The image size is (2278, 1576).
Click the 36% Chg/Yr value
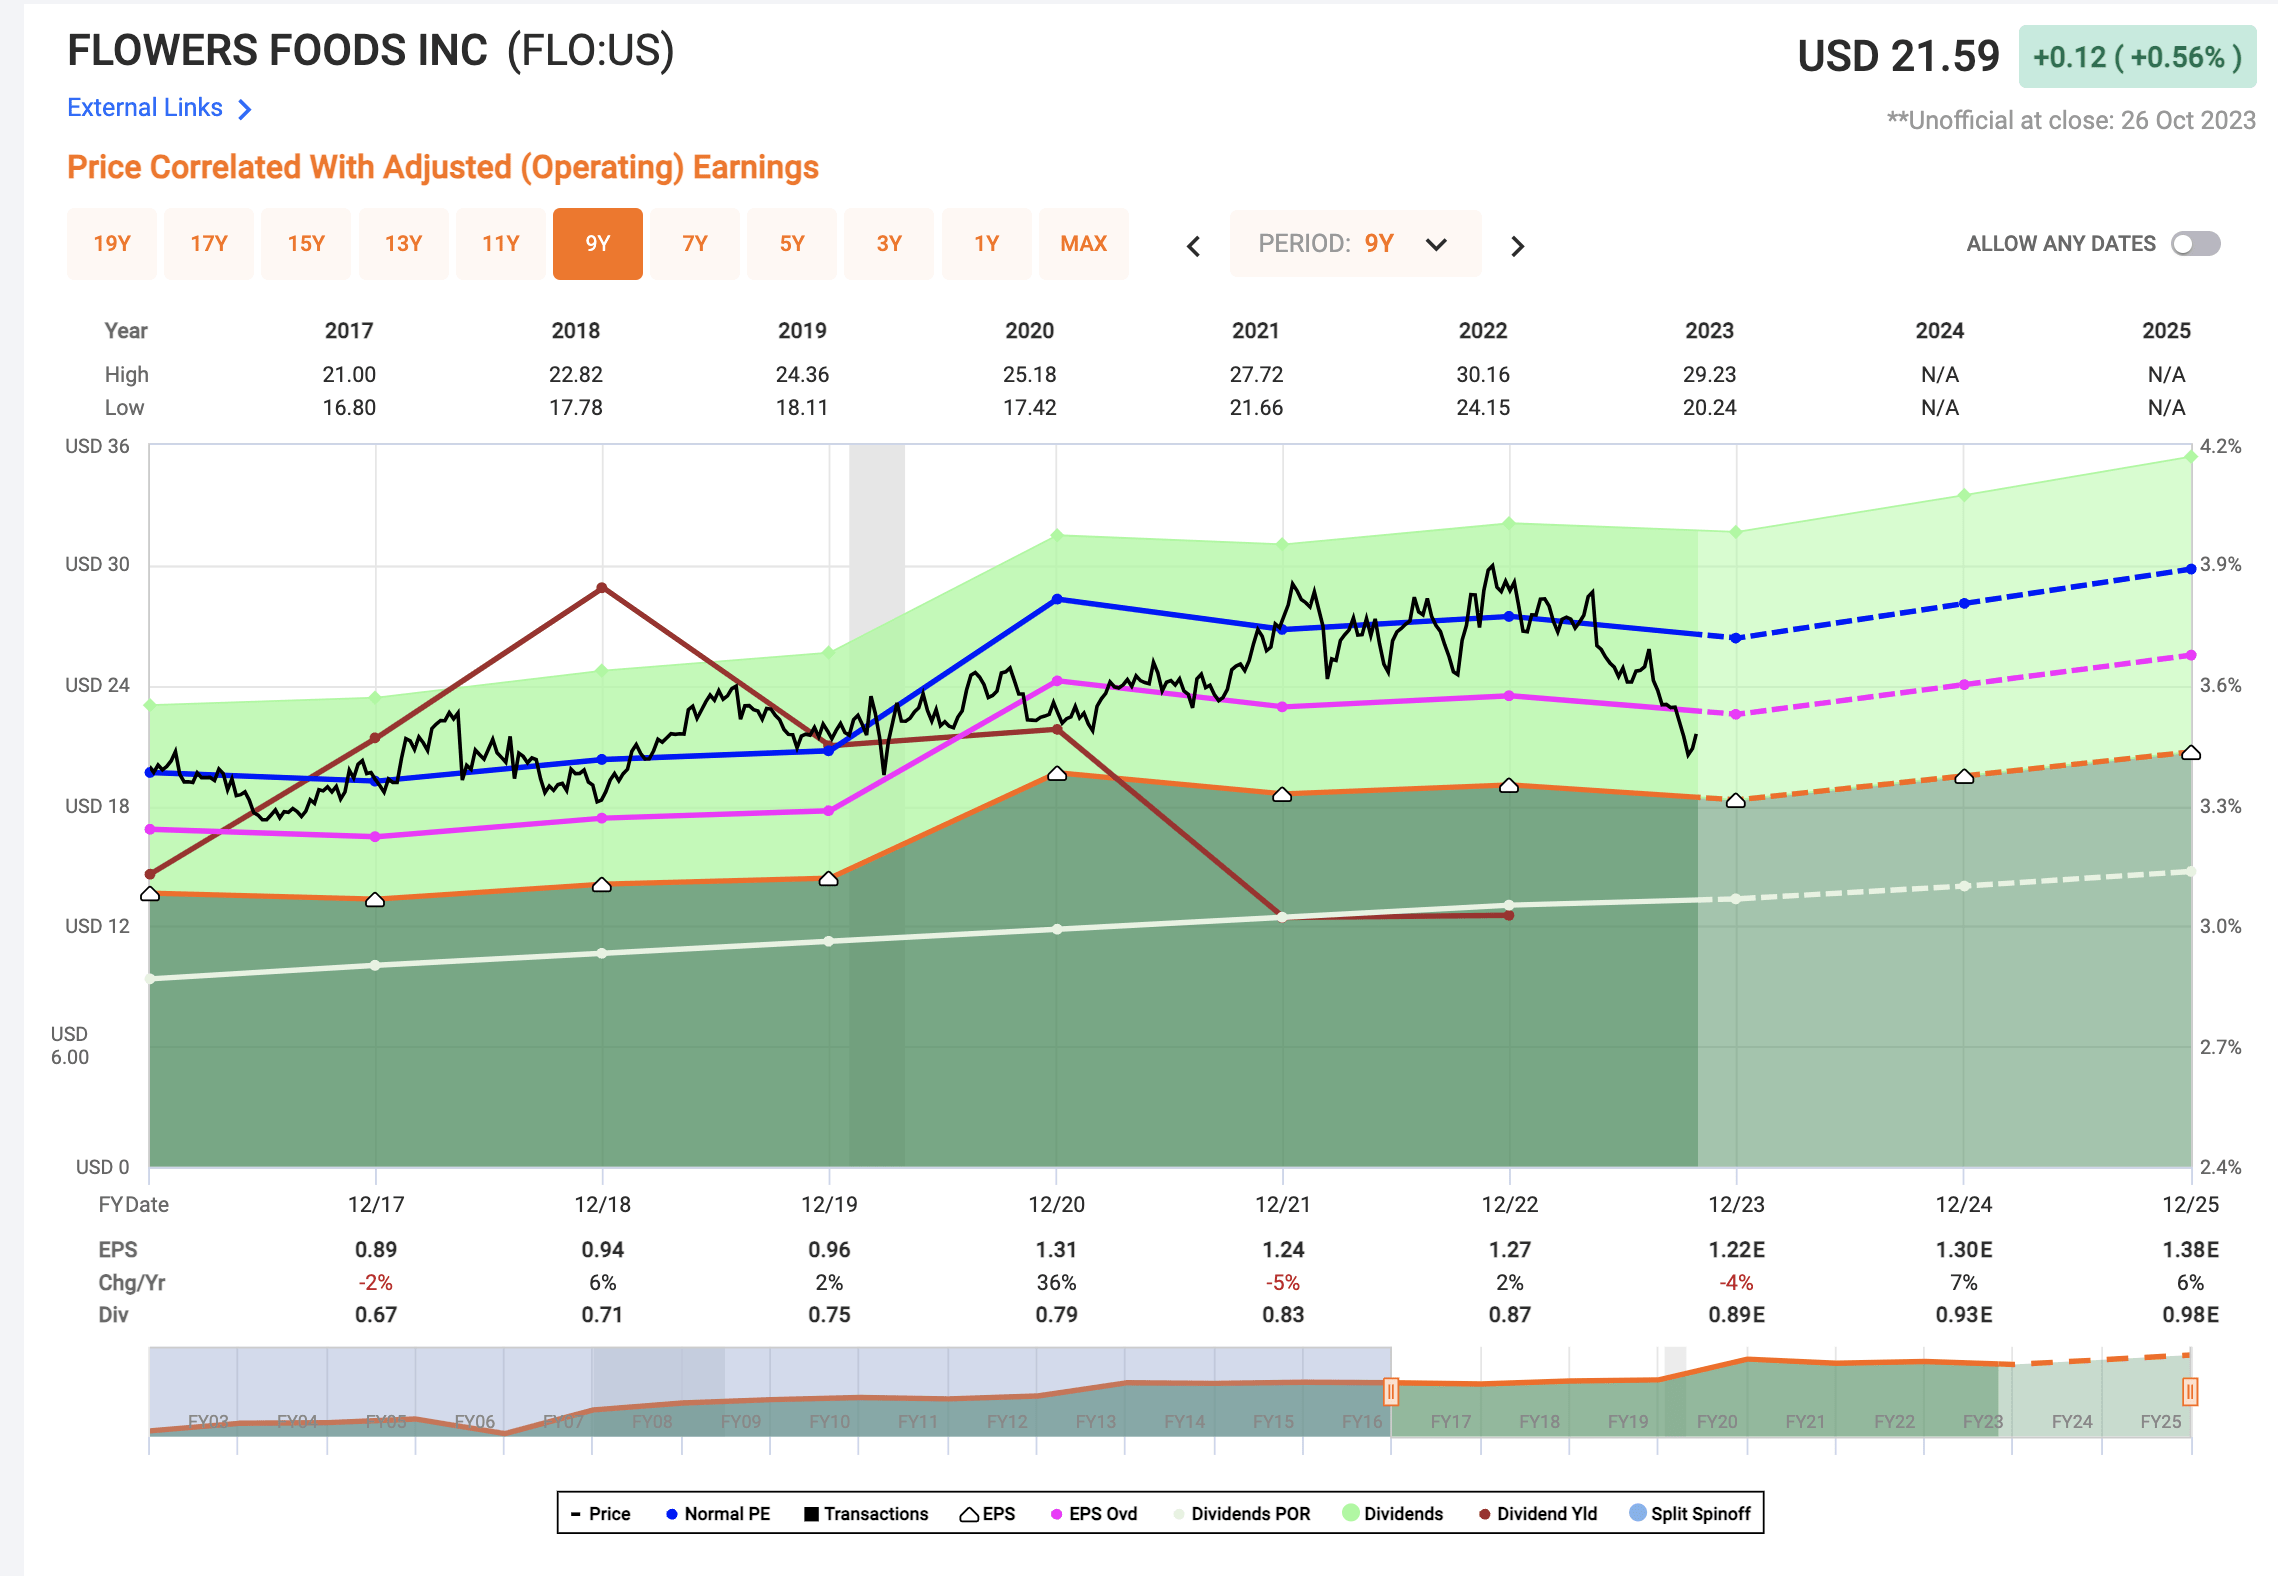[x=1056, y=1283]
